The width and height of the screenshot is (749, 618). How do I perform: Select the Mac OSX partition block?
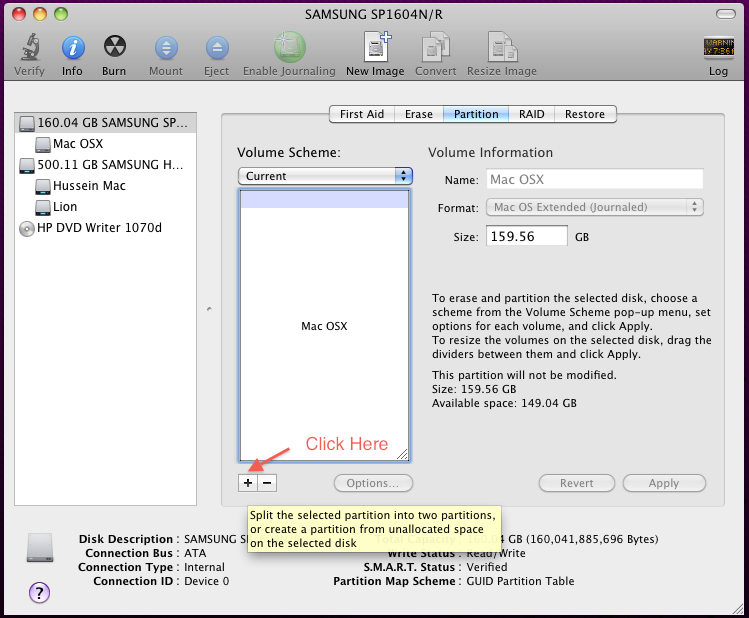324,326
